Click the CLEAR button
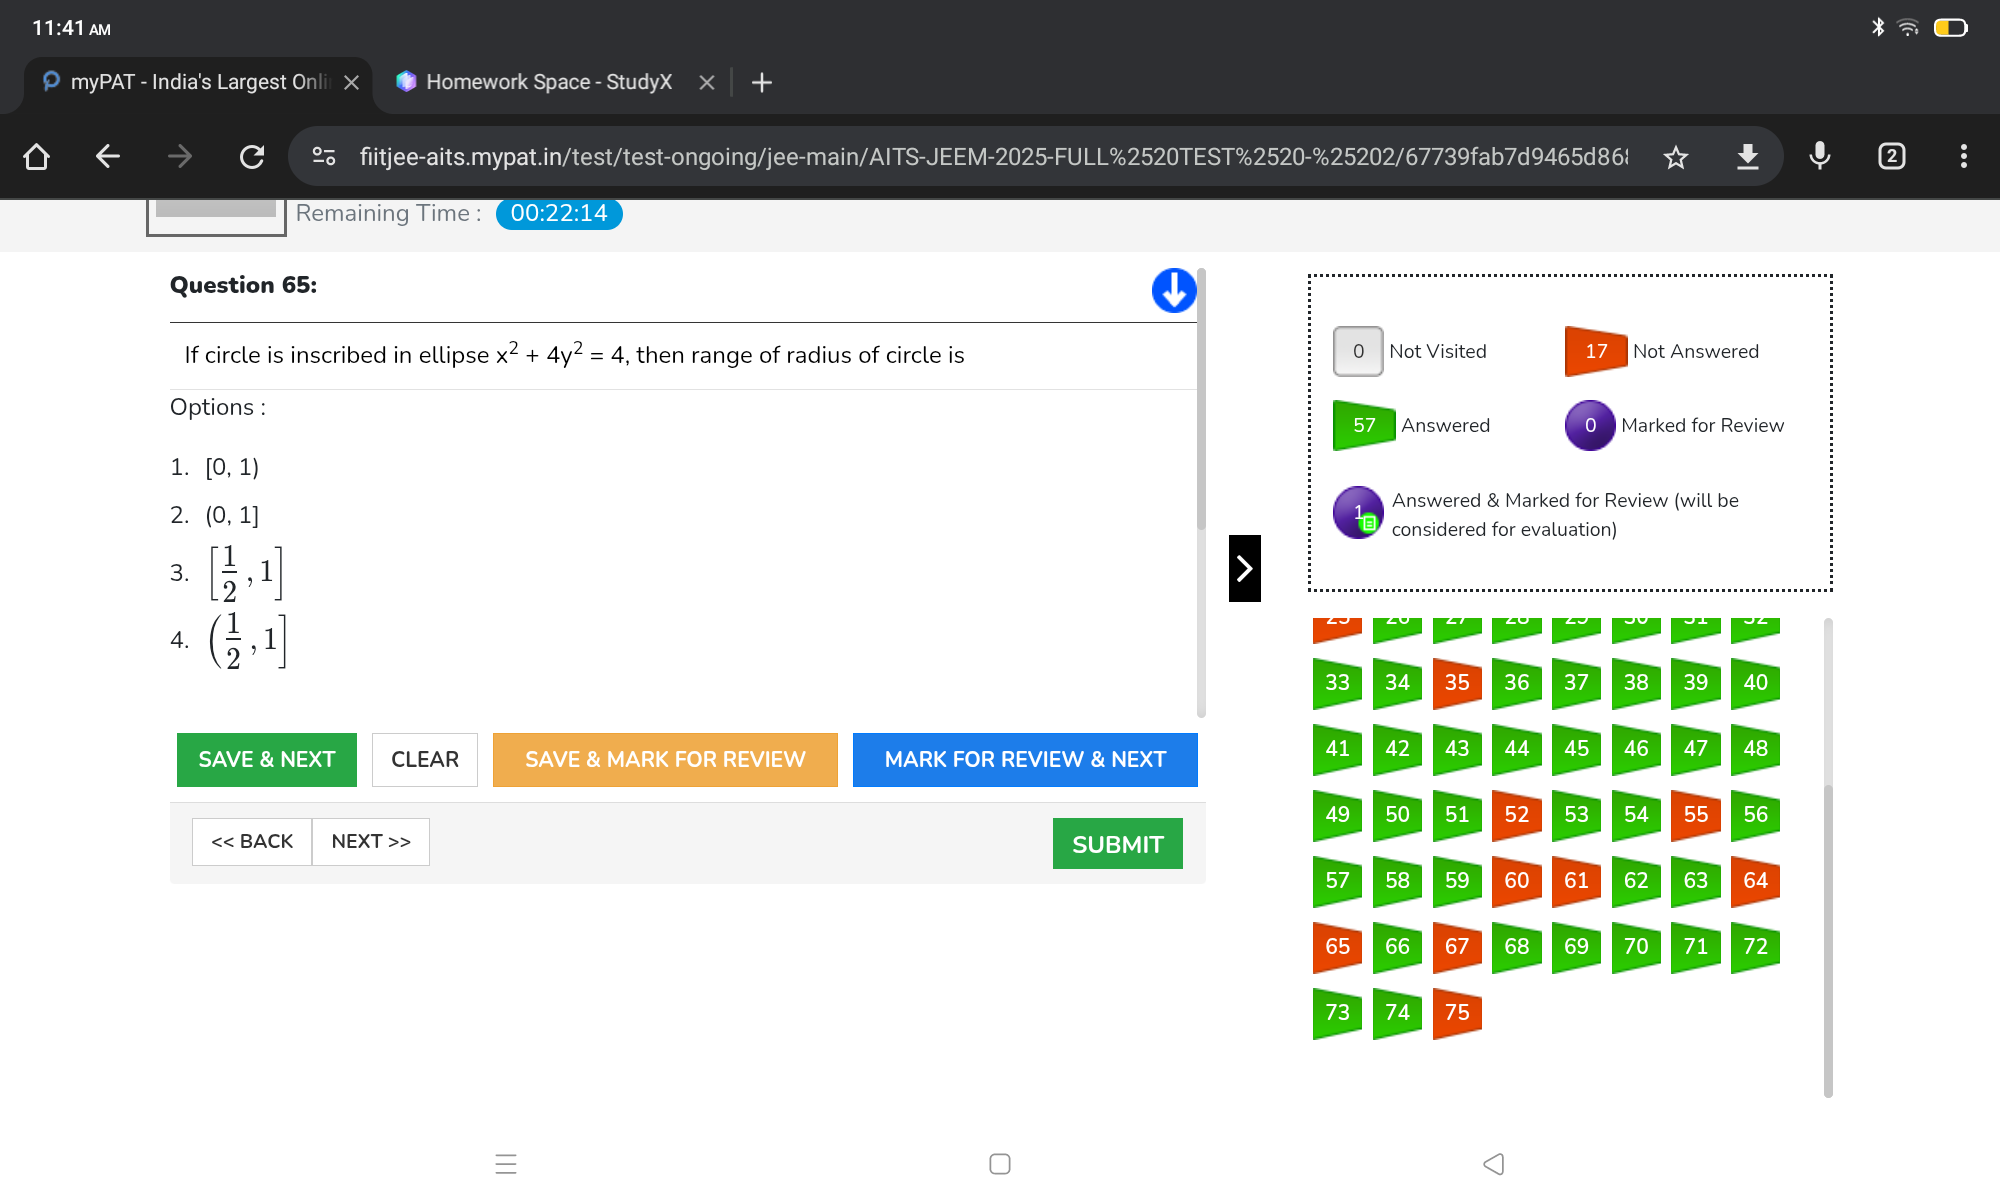Screen dimensions: 2000x1200 425,760
